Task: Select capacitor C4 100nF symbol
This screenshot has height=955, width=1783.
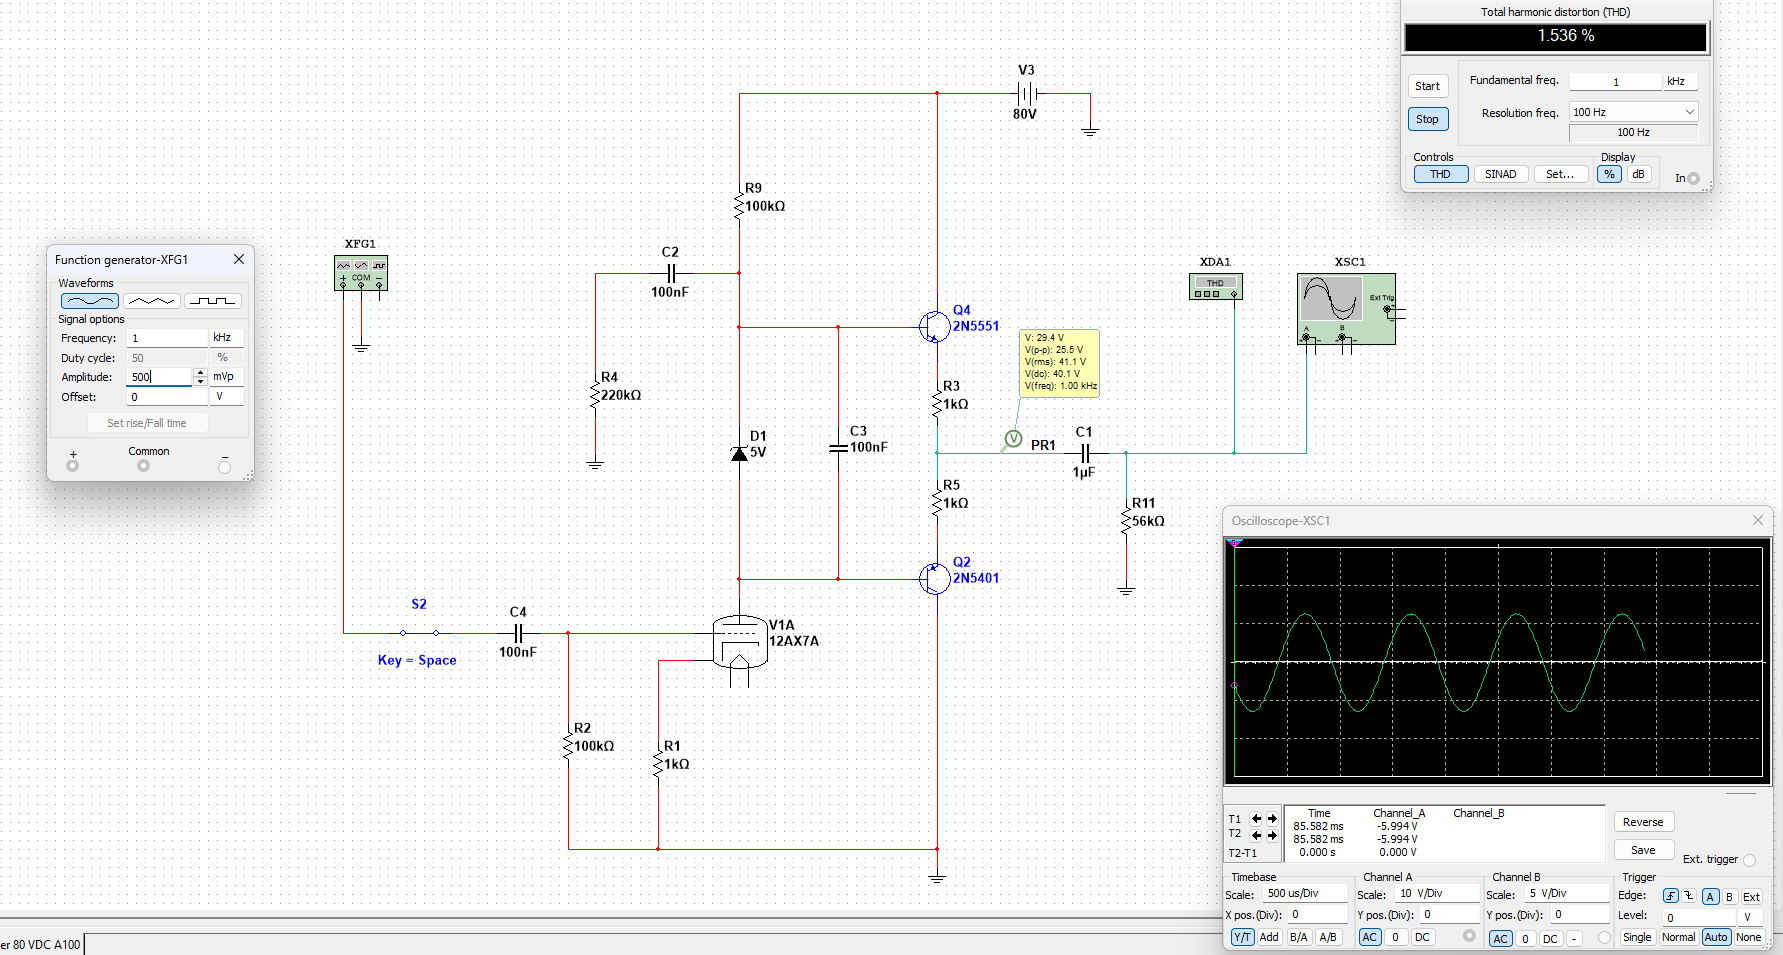Action: tap(518, 633)
